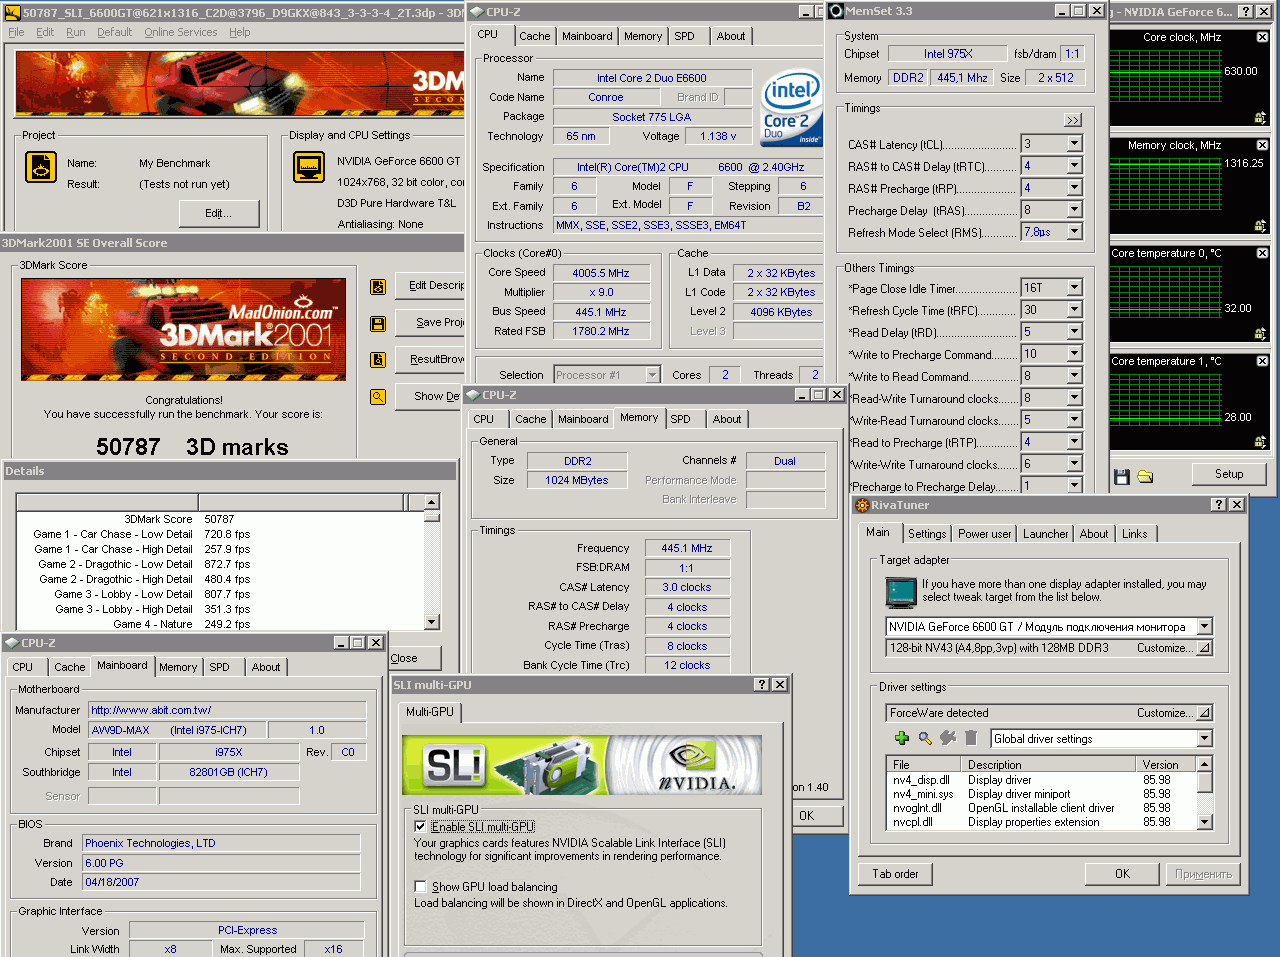Open CAS# Latency (tCL) dropdown in MemSet
Viewport: 1280px width, 957px height.
coord(1074,144)
